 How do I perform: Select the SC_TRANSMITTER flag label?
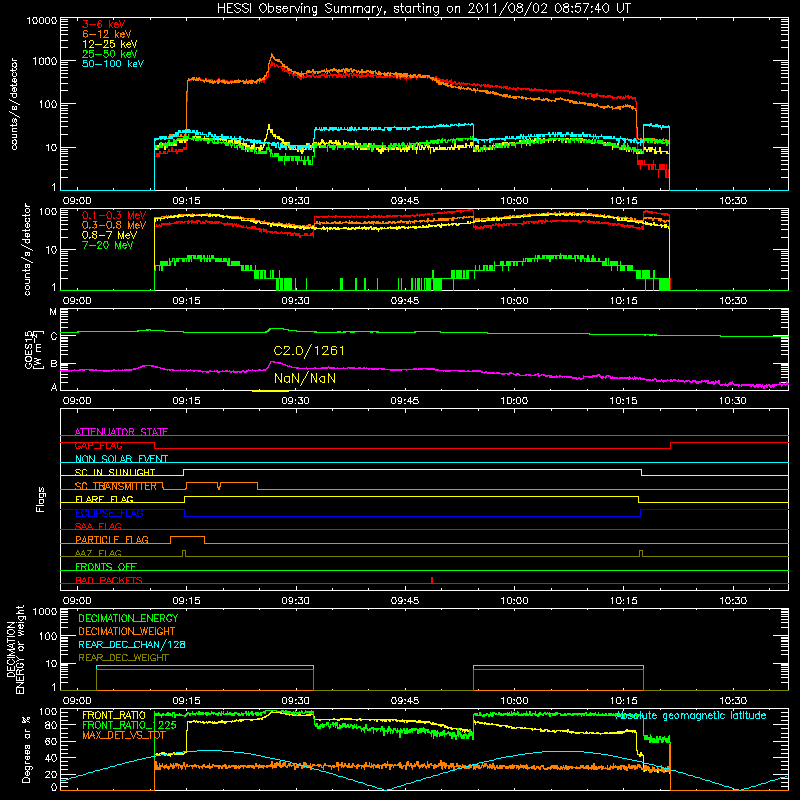pyautogui.click(x=116, y=486)
